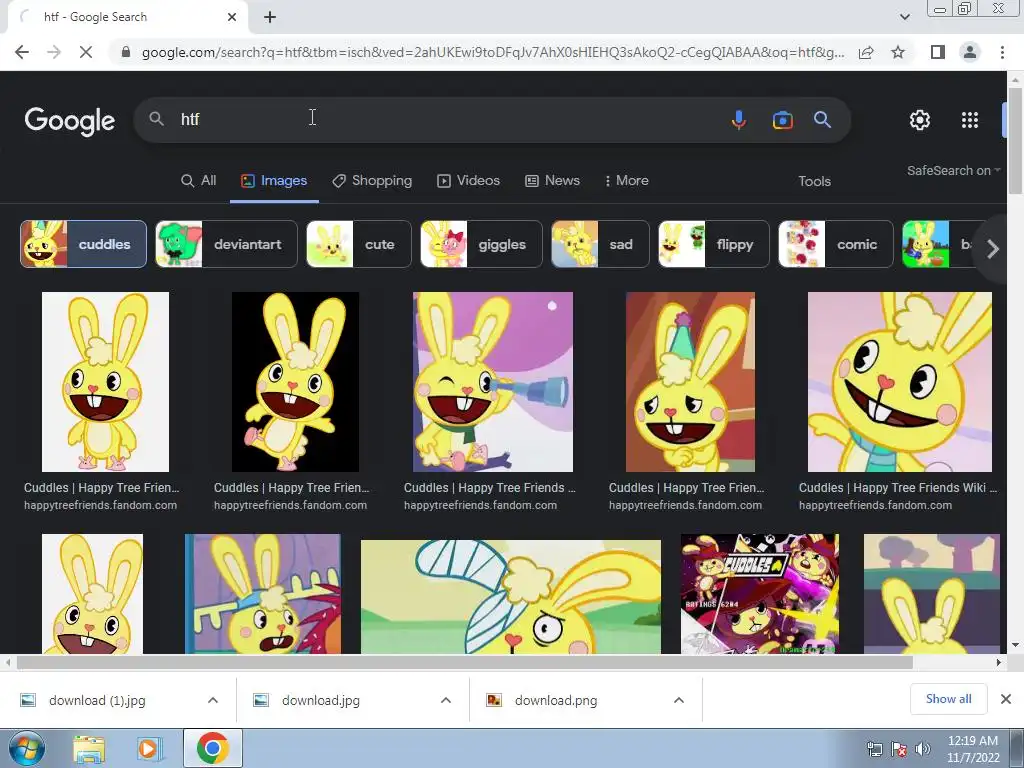
Task: Open the volume speaker tray icon
Action: point(922,749)
